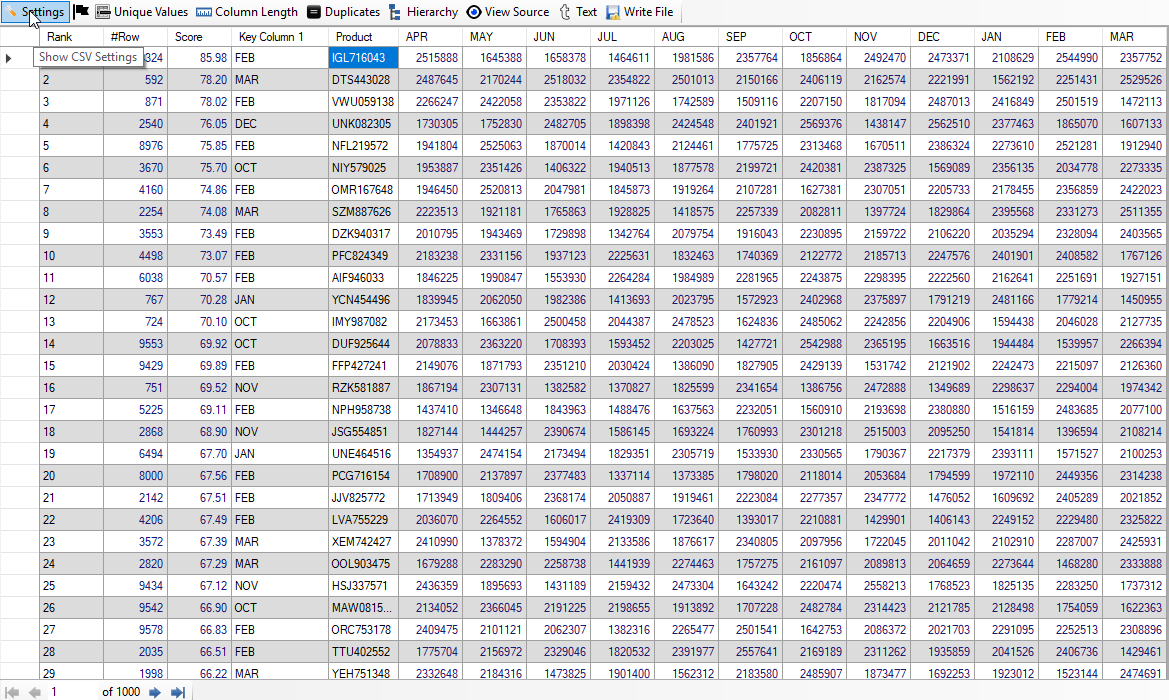Click the Rank column header
Screen dimensions: 1169x700
pyautogui.click(x=70, y=37)
